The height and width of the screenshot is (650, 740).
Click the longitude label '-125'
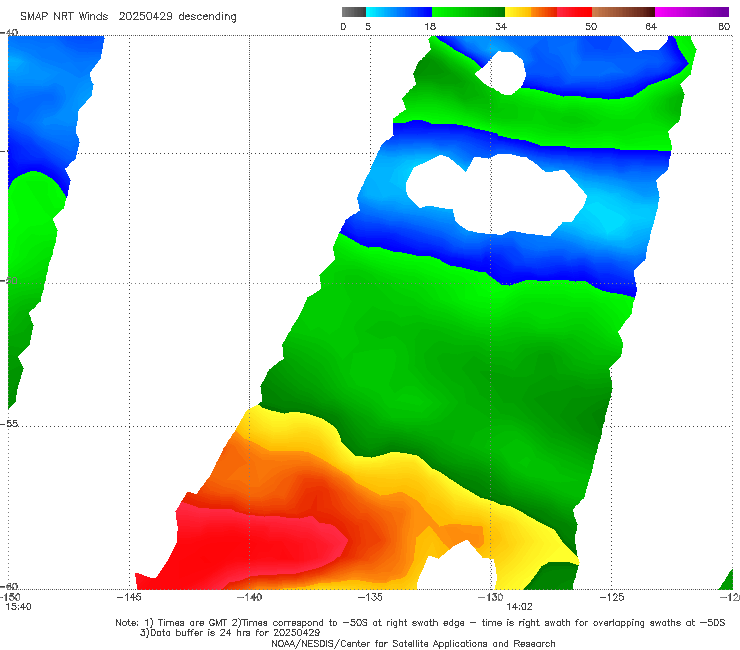[x=612, y=597]
